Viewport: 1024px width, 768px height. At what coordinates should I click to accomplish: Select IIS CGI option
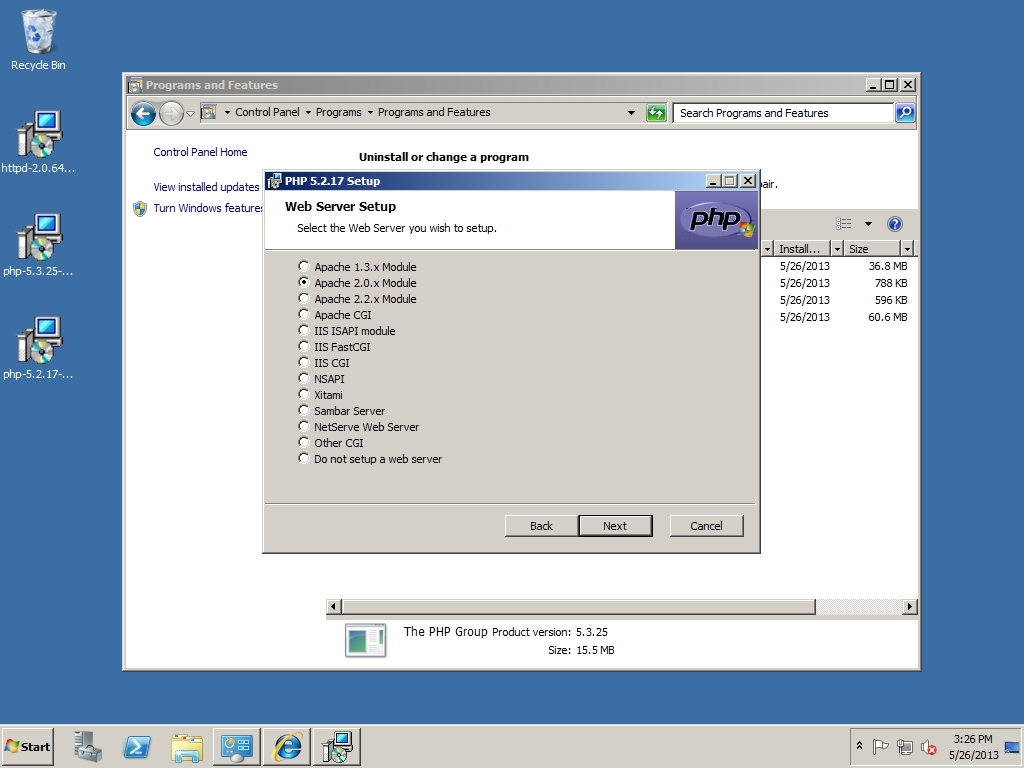[x=304, y=362]
